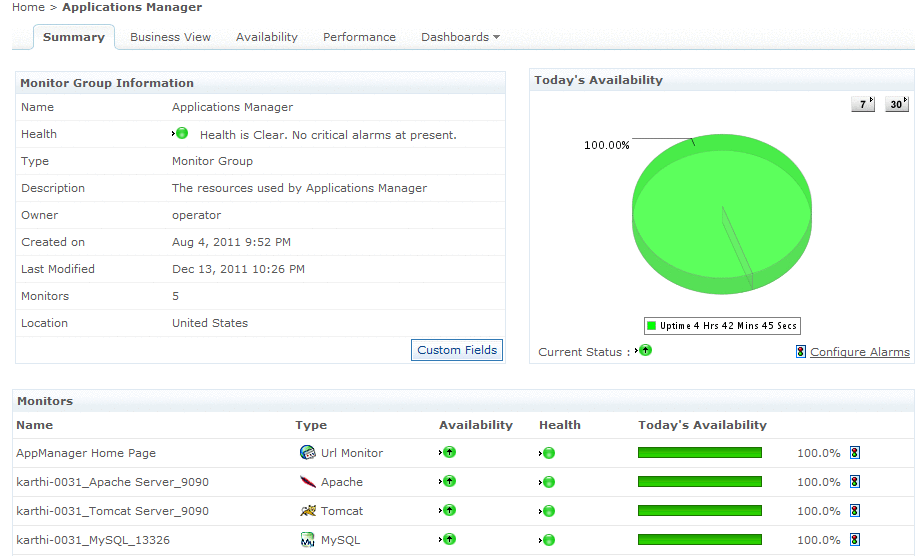This screenshot has width=923, height=556.
Task: Click Today's Availability column header
Action: 702,425
